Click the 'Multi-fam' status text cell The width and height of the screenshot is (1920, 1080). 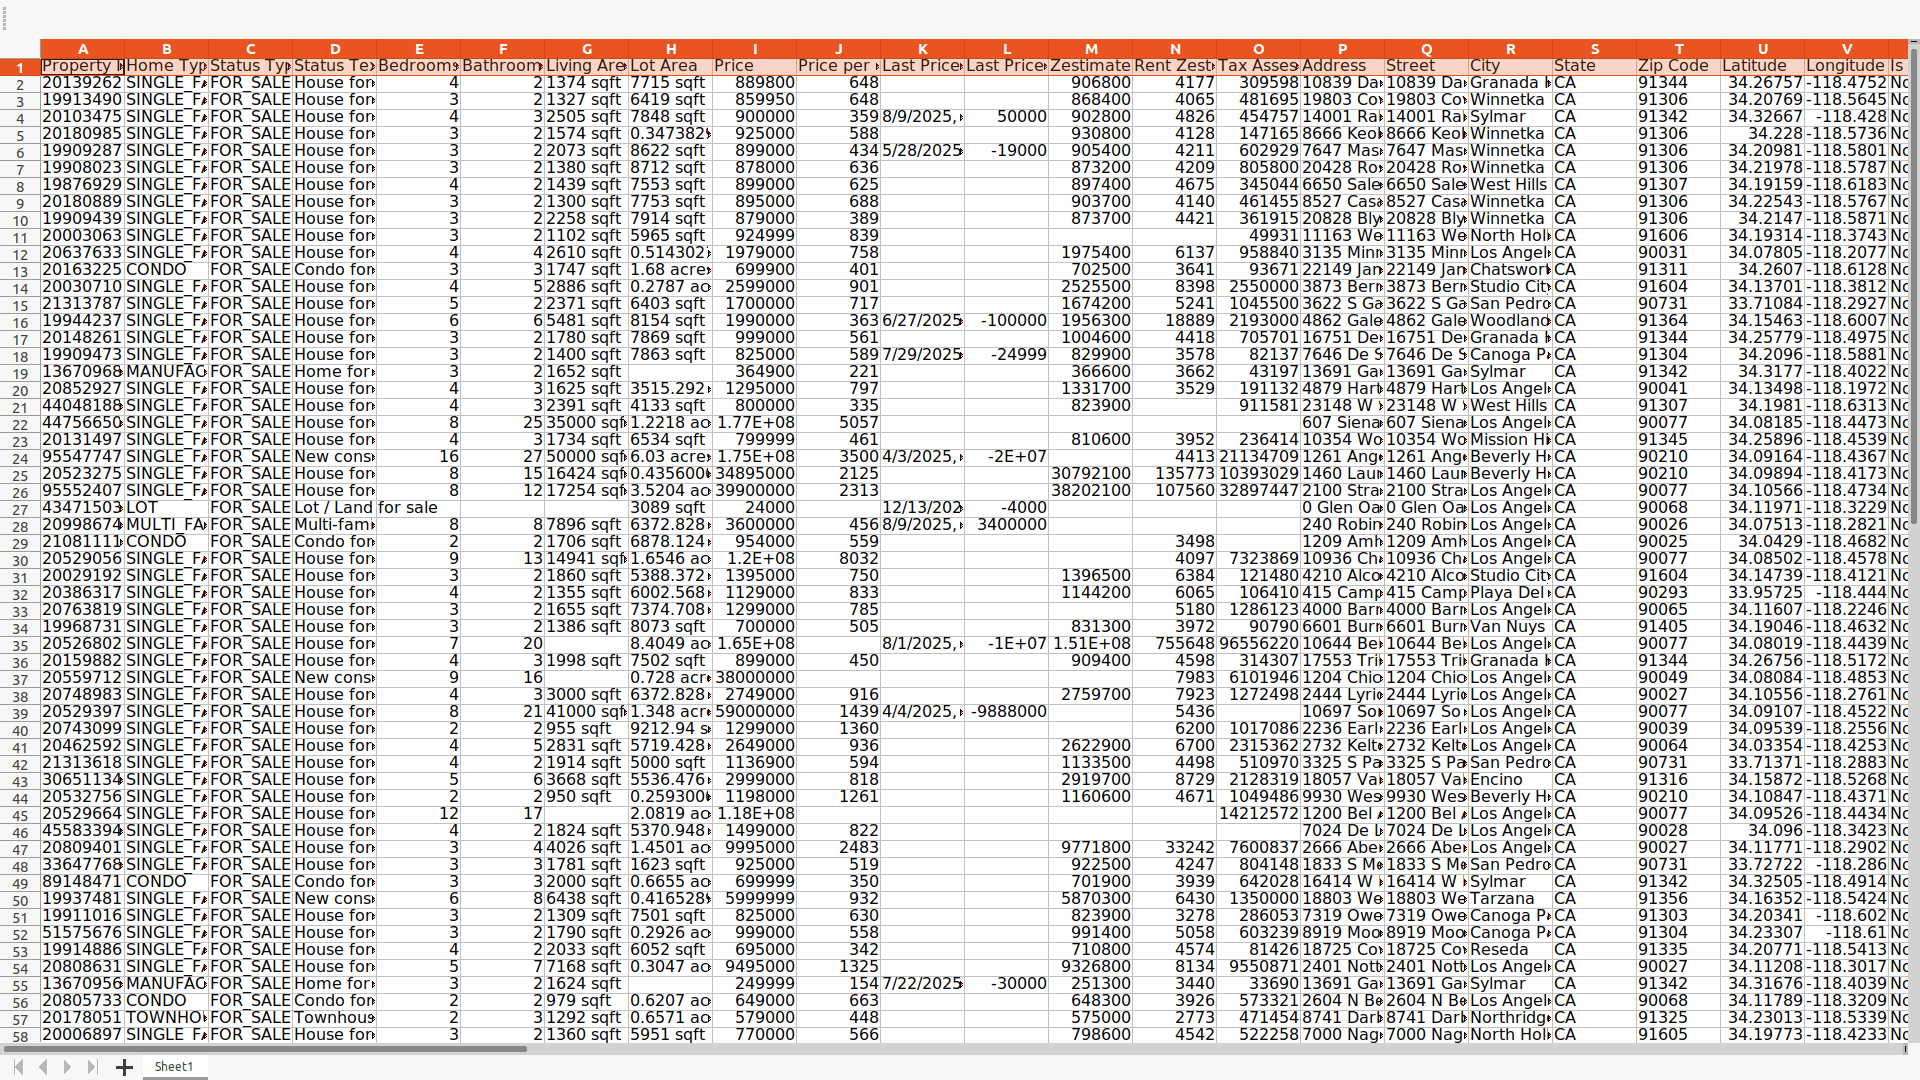[x=335, y=525]
